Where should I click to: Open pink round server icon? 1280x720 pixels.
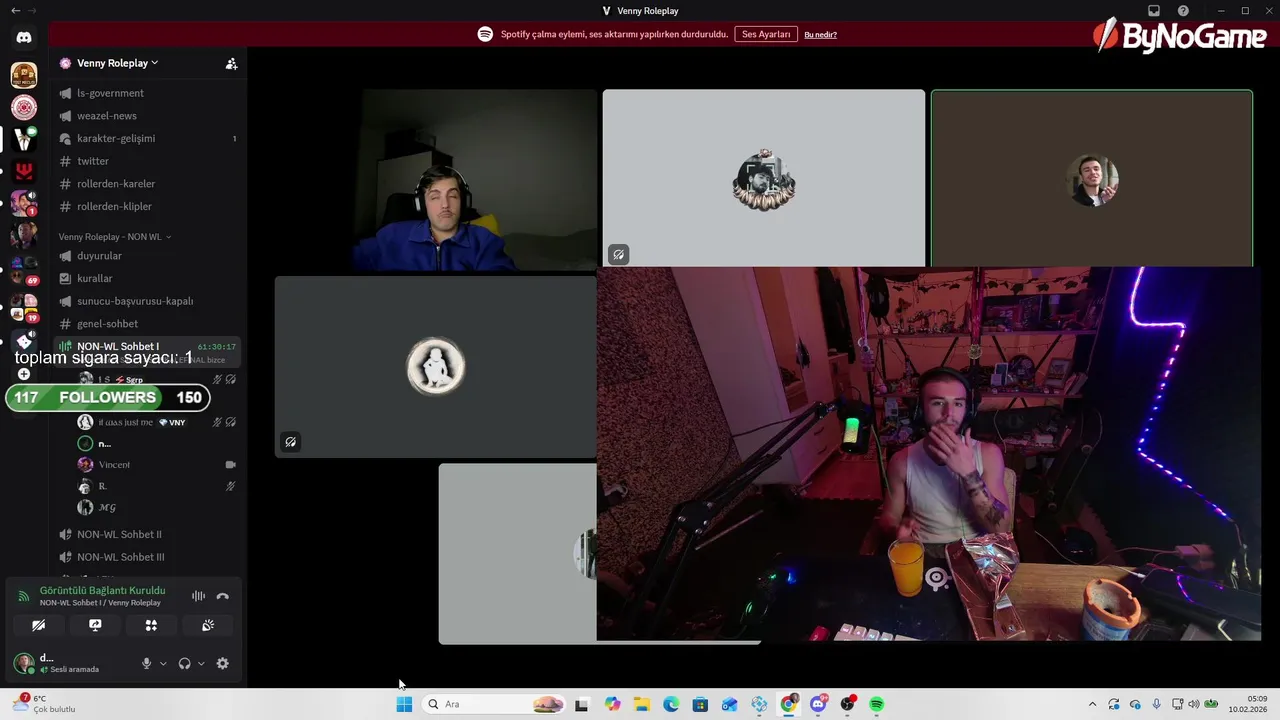pyautogui.click(x=24, y=107)
